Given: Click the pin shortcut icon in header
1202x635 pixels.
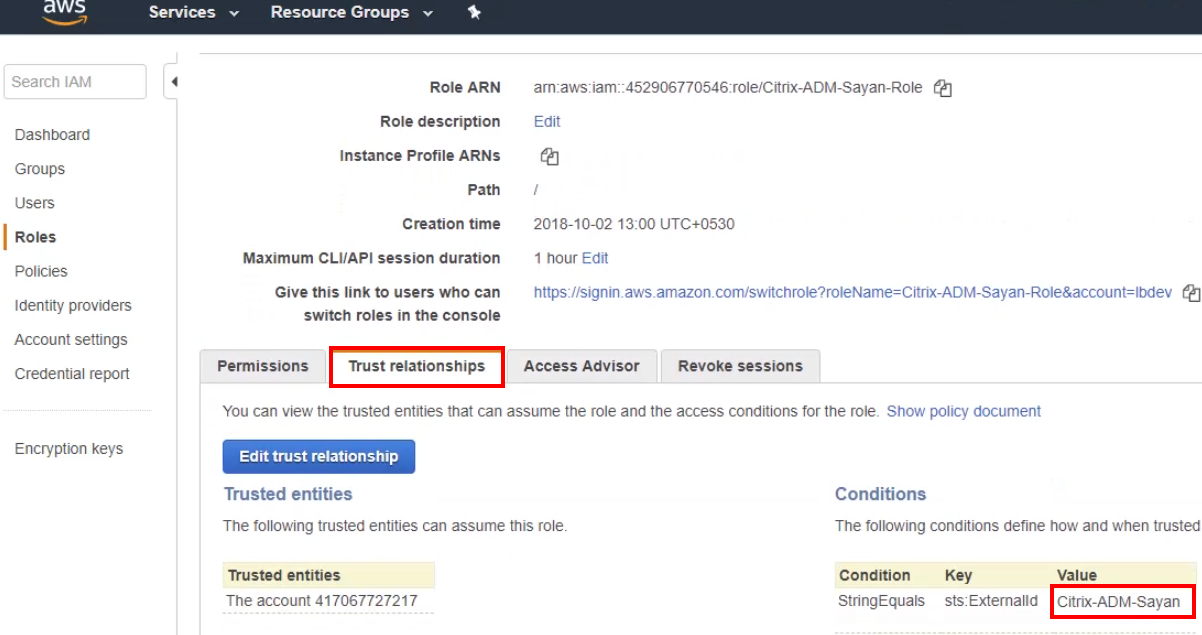Looking at the screenshot, I should [x=474, y=13].
